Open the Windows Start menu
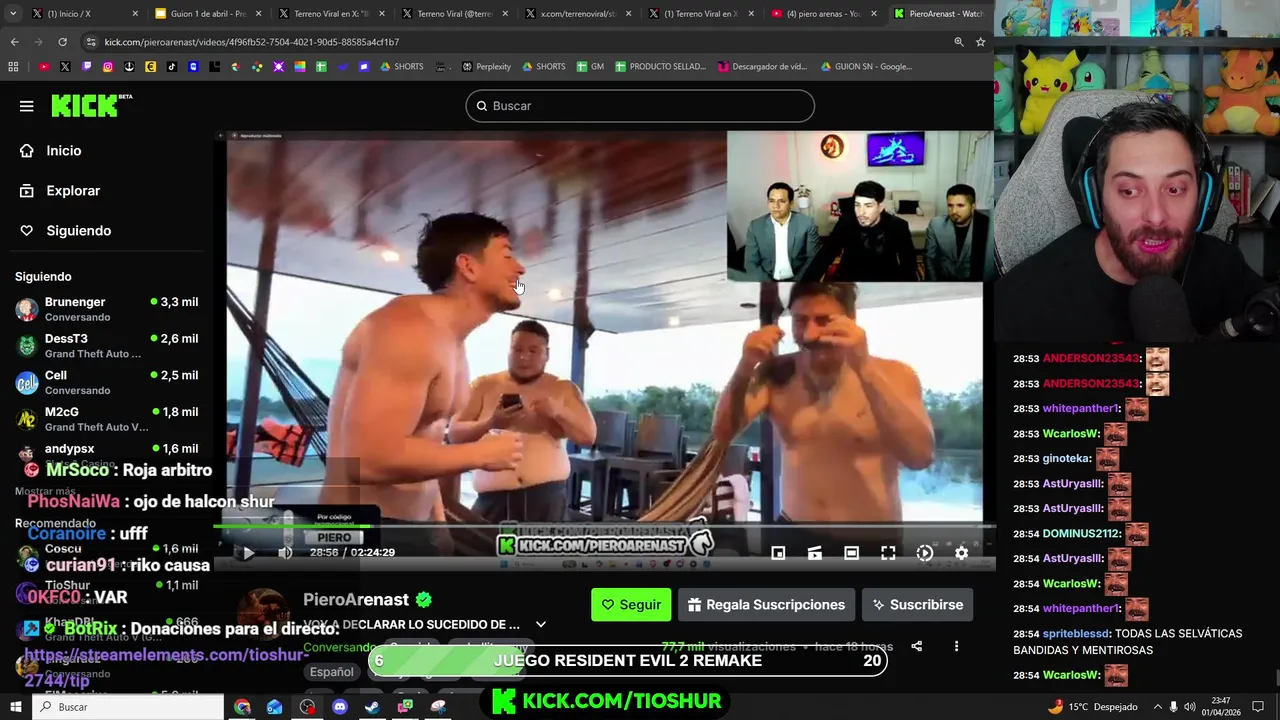Image resolution: width=1280 pixels, height=720 pixels. pos(15,707)
